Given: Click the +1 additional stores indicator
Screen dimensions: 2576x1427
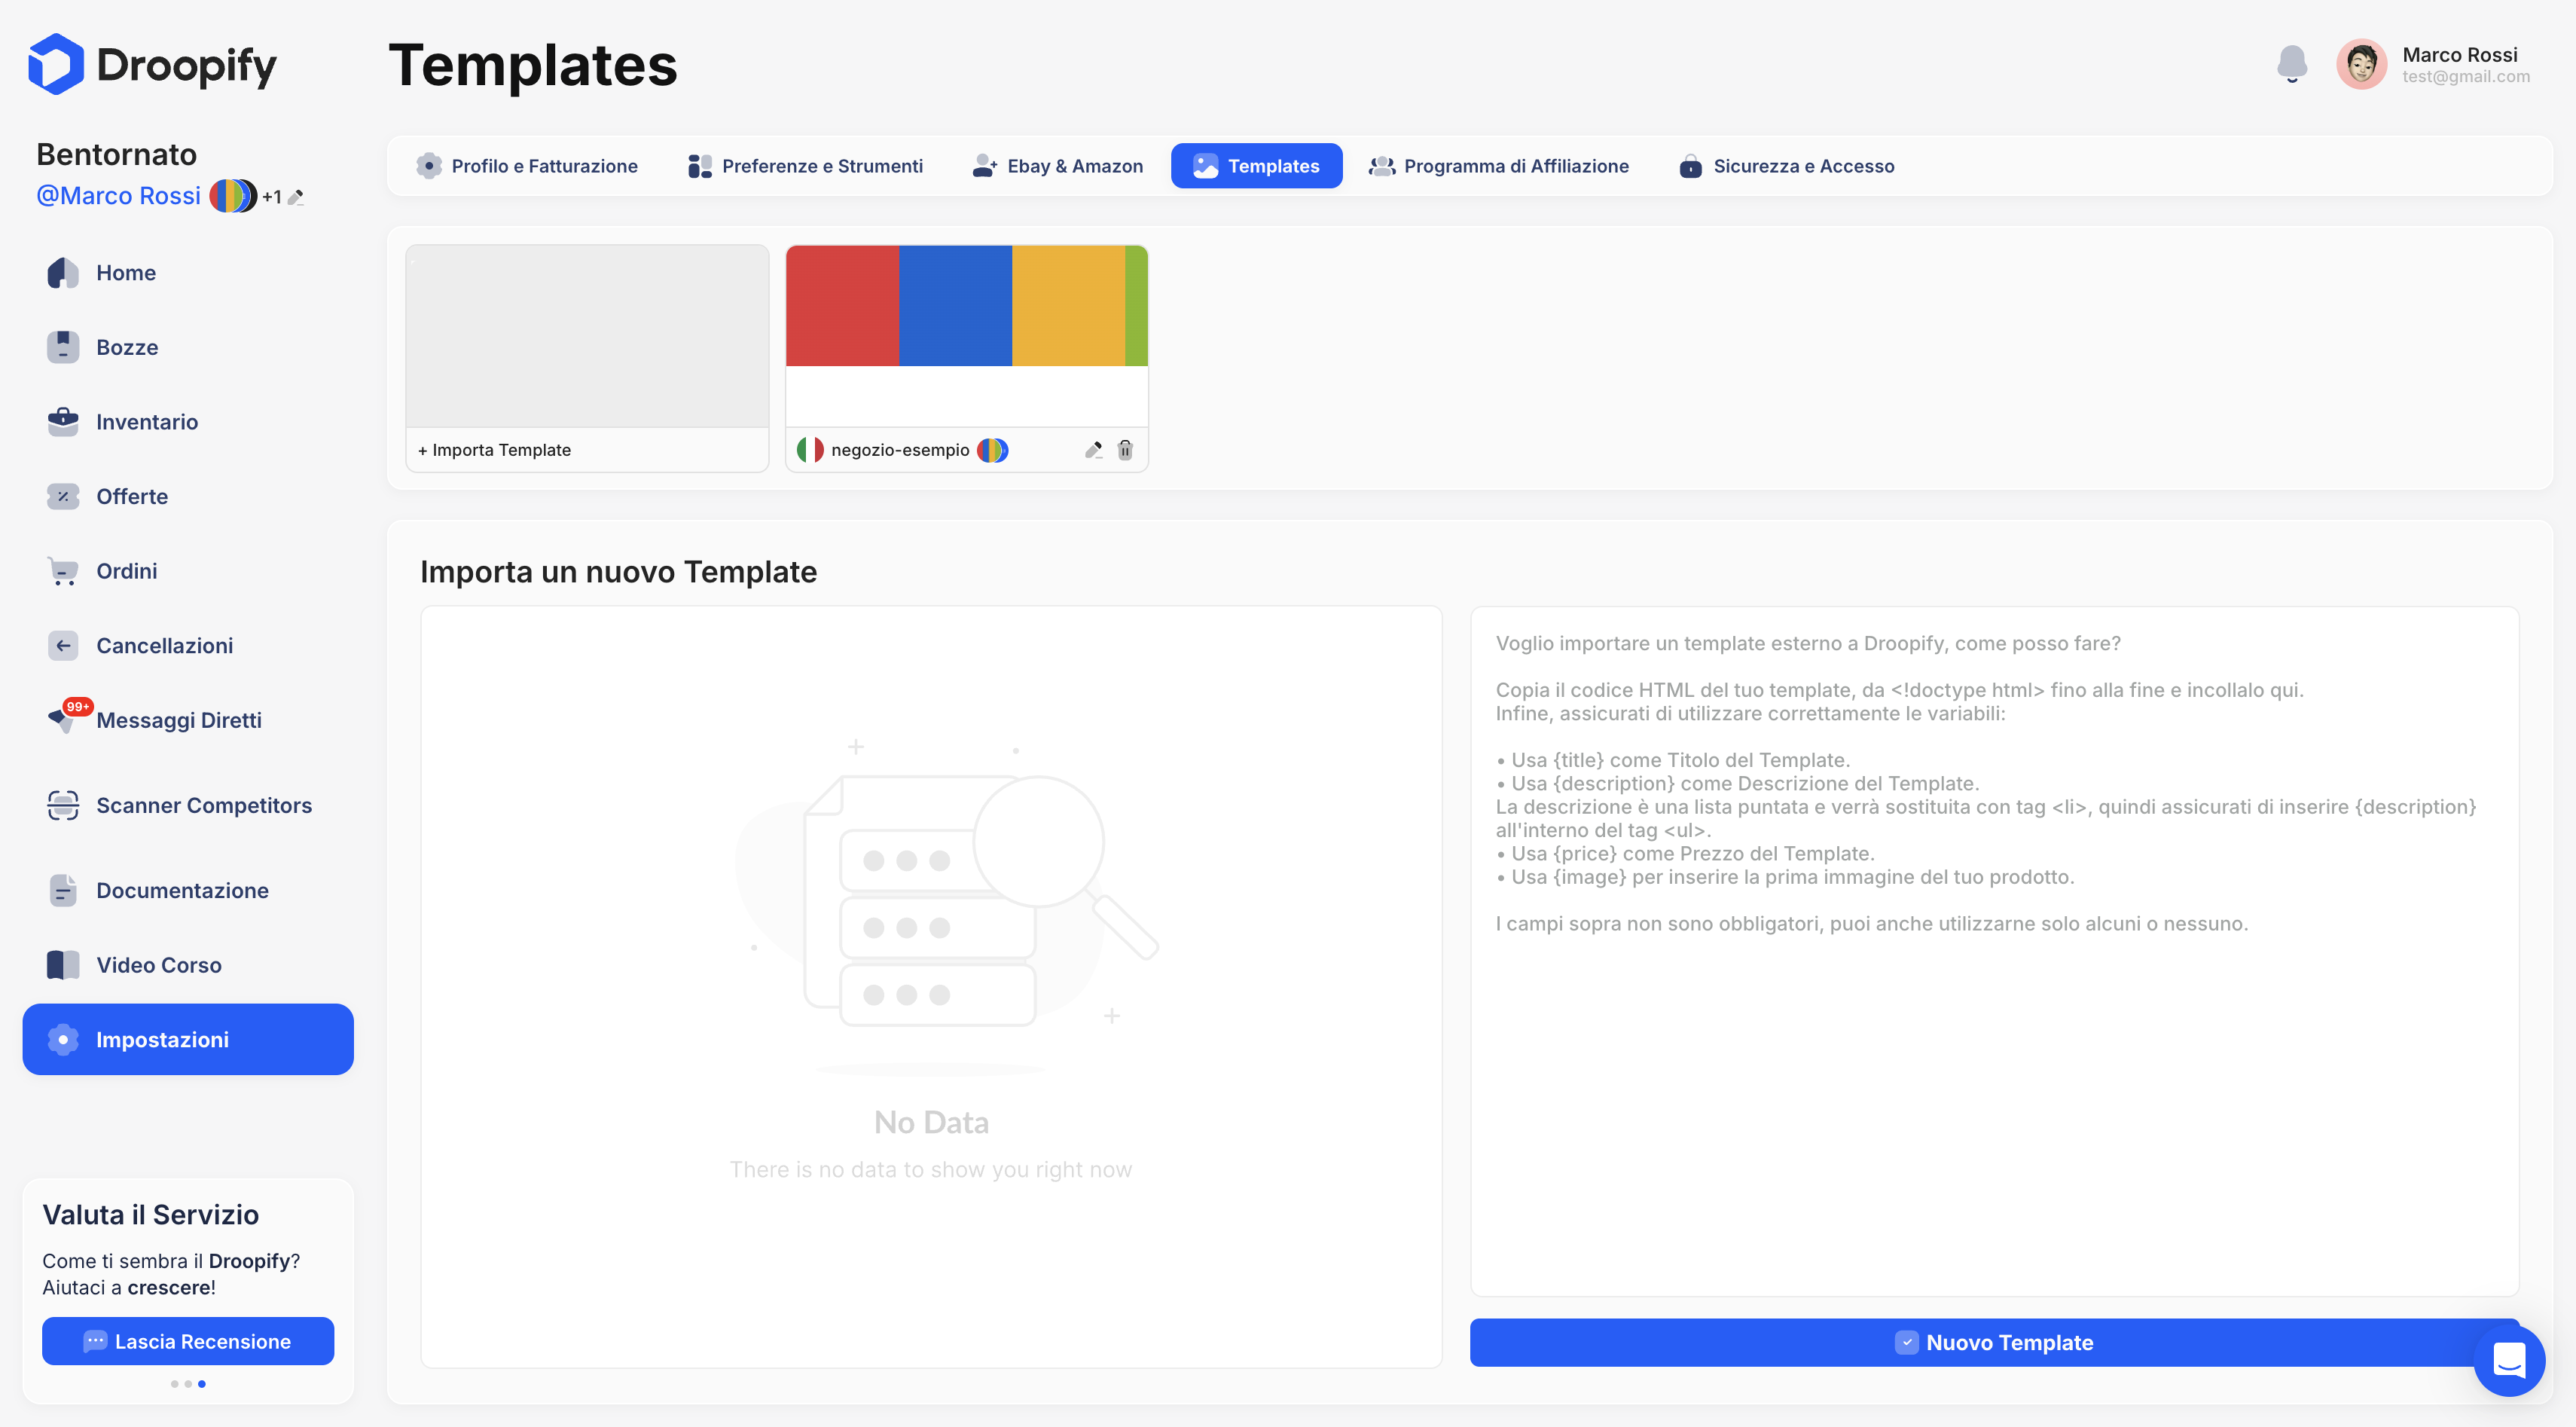Looking at the screenshot, I should pos(271,197).
